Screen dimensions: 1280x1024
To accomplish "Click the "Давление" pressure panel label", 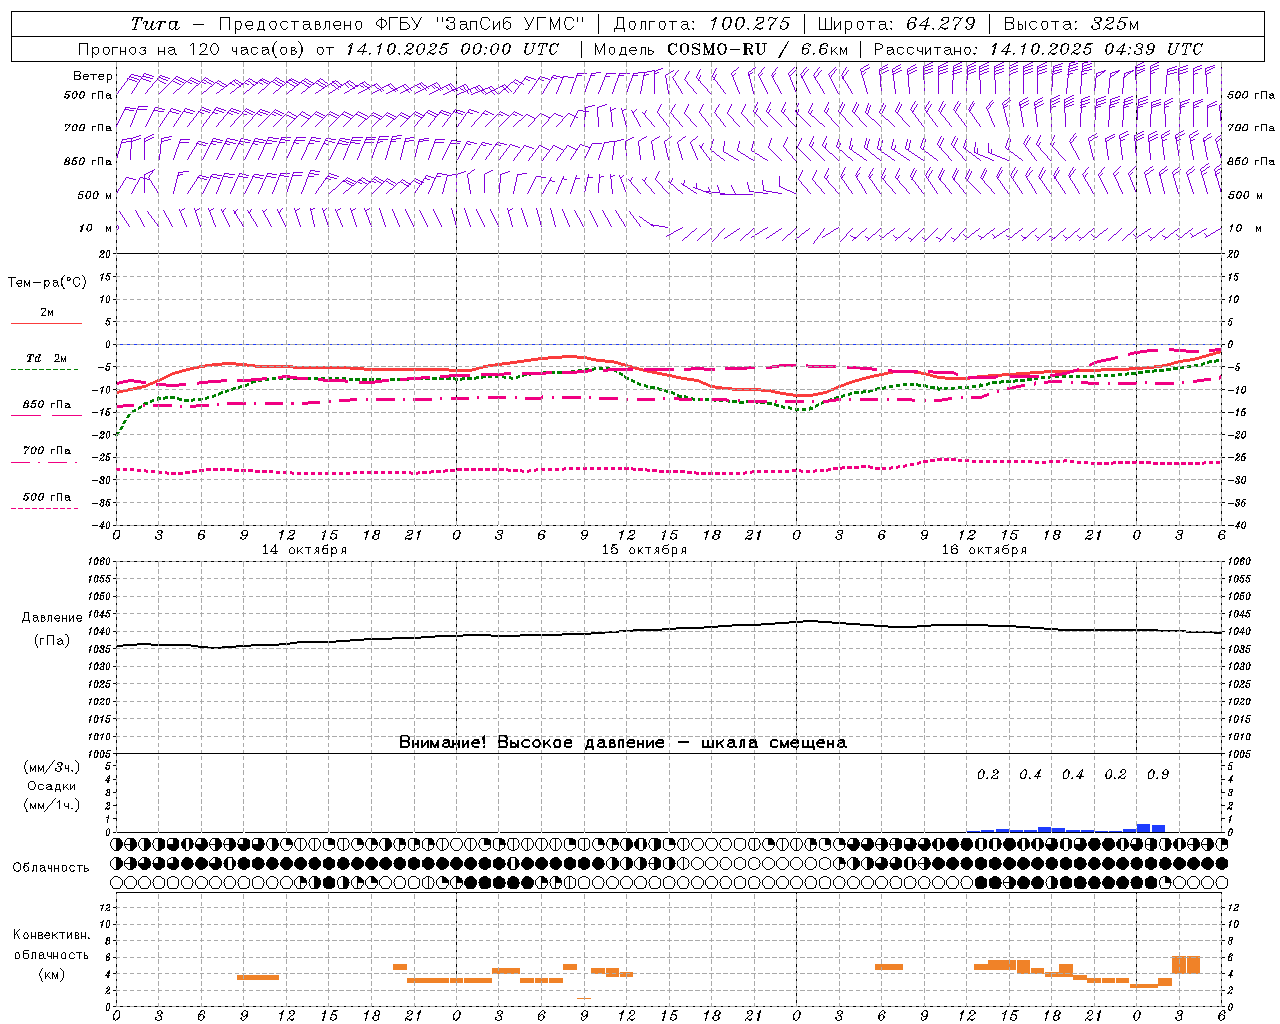I will pyautogui.click(x=52, y=618).
